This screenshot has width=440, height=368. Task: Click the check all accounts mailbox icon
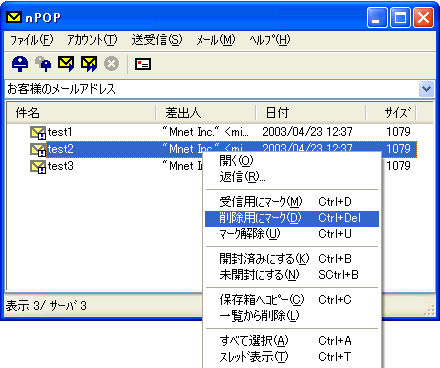pyautogui.click(x=43, y=64)
